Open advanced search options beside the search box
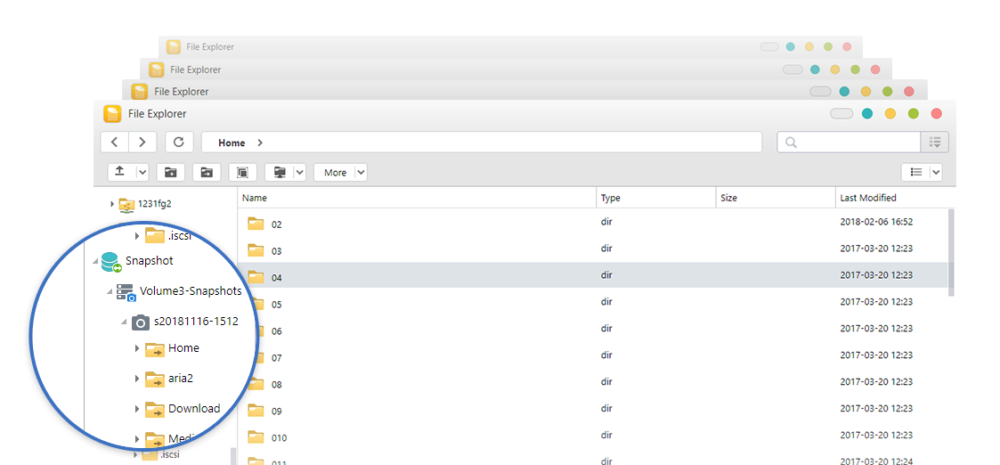 point(935,142)
